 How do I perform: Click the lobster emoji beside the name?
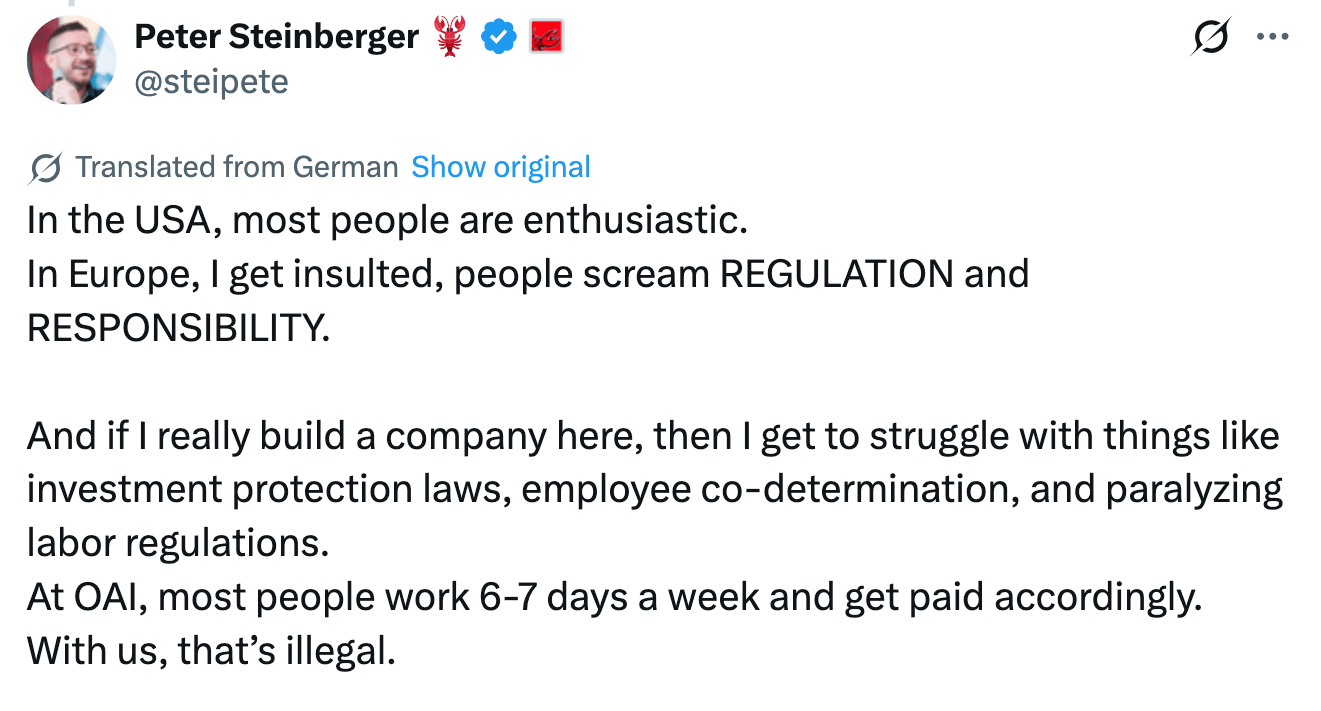pyautogui.click(x=449, y=37)
